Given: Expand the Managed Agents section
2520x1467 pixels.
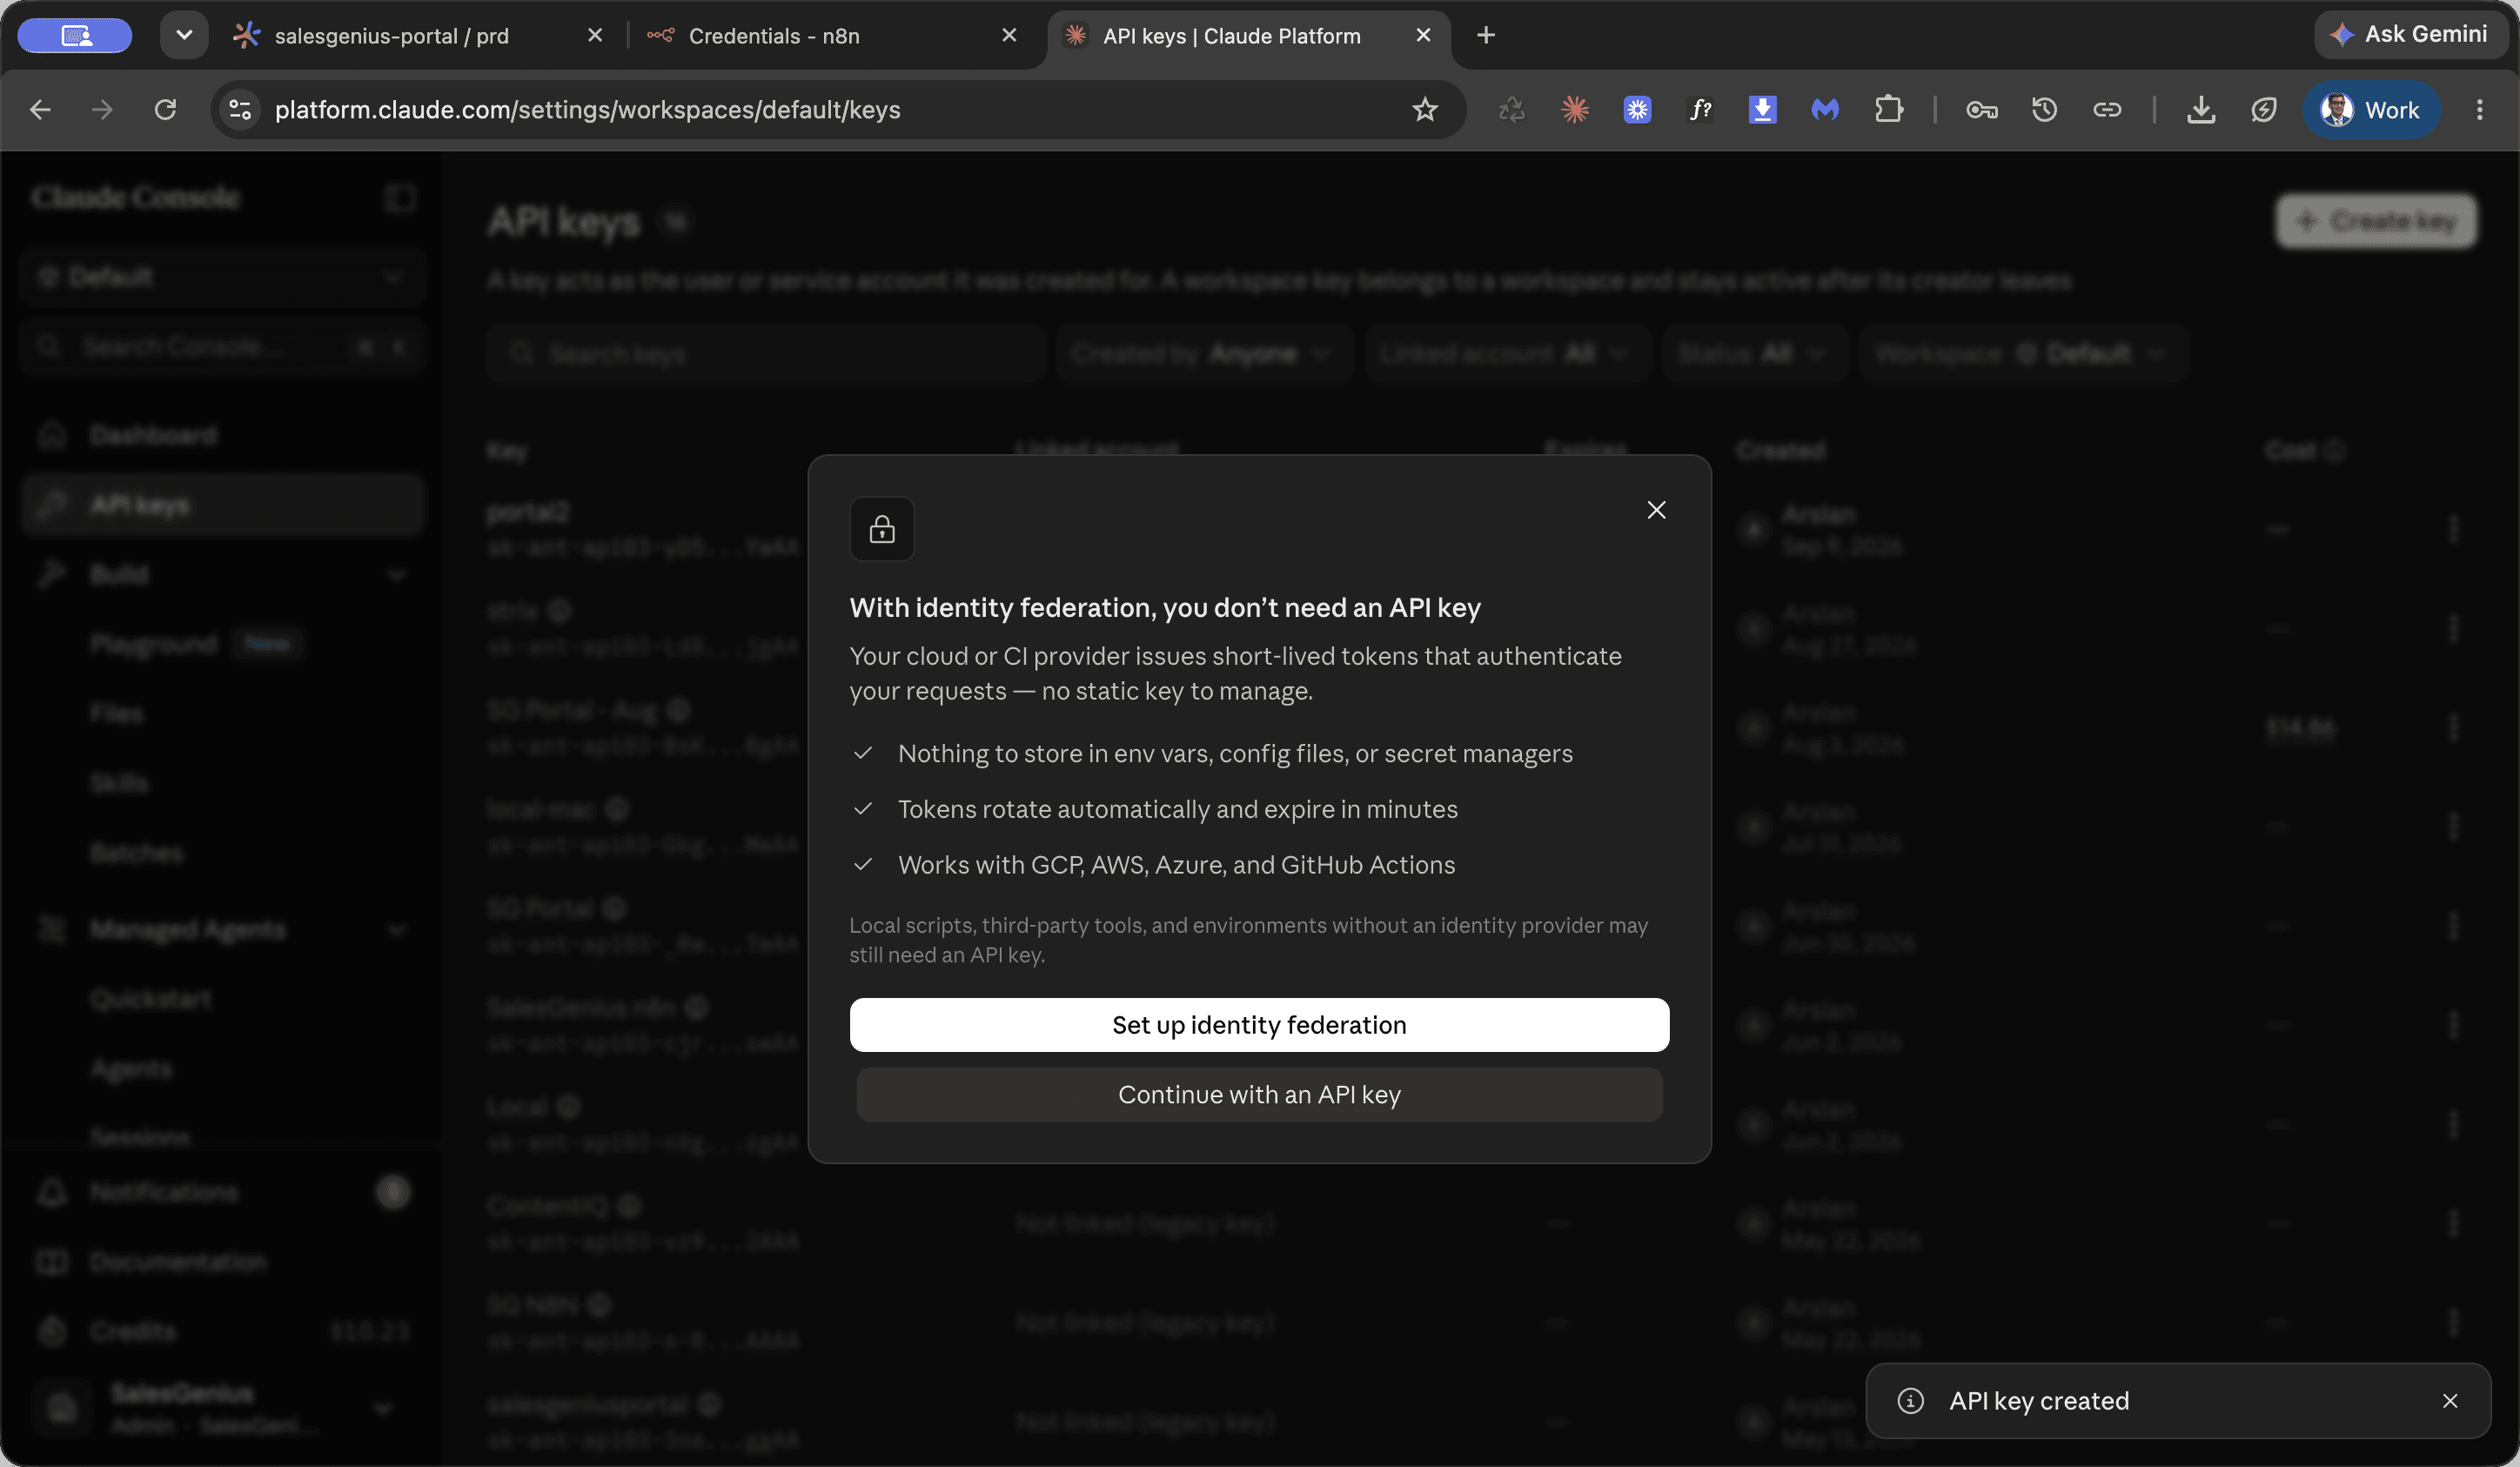Looking at the screenshot, I should click(221, 929).
